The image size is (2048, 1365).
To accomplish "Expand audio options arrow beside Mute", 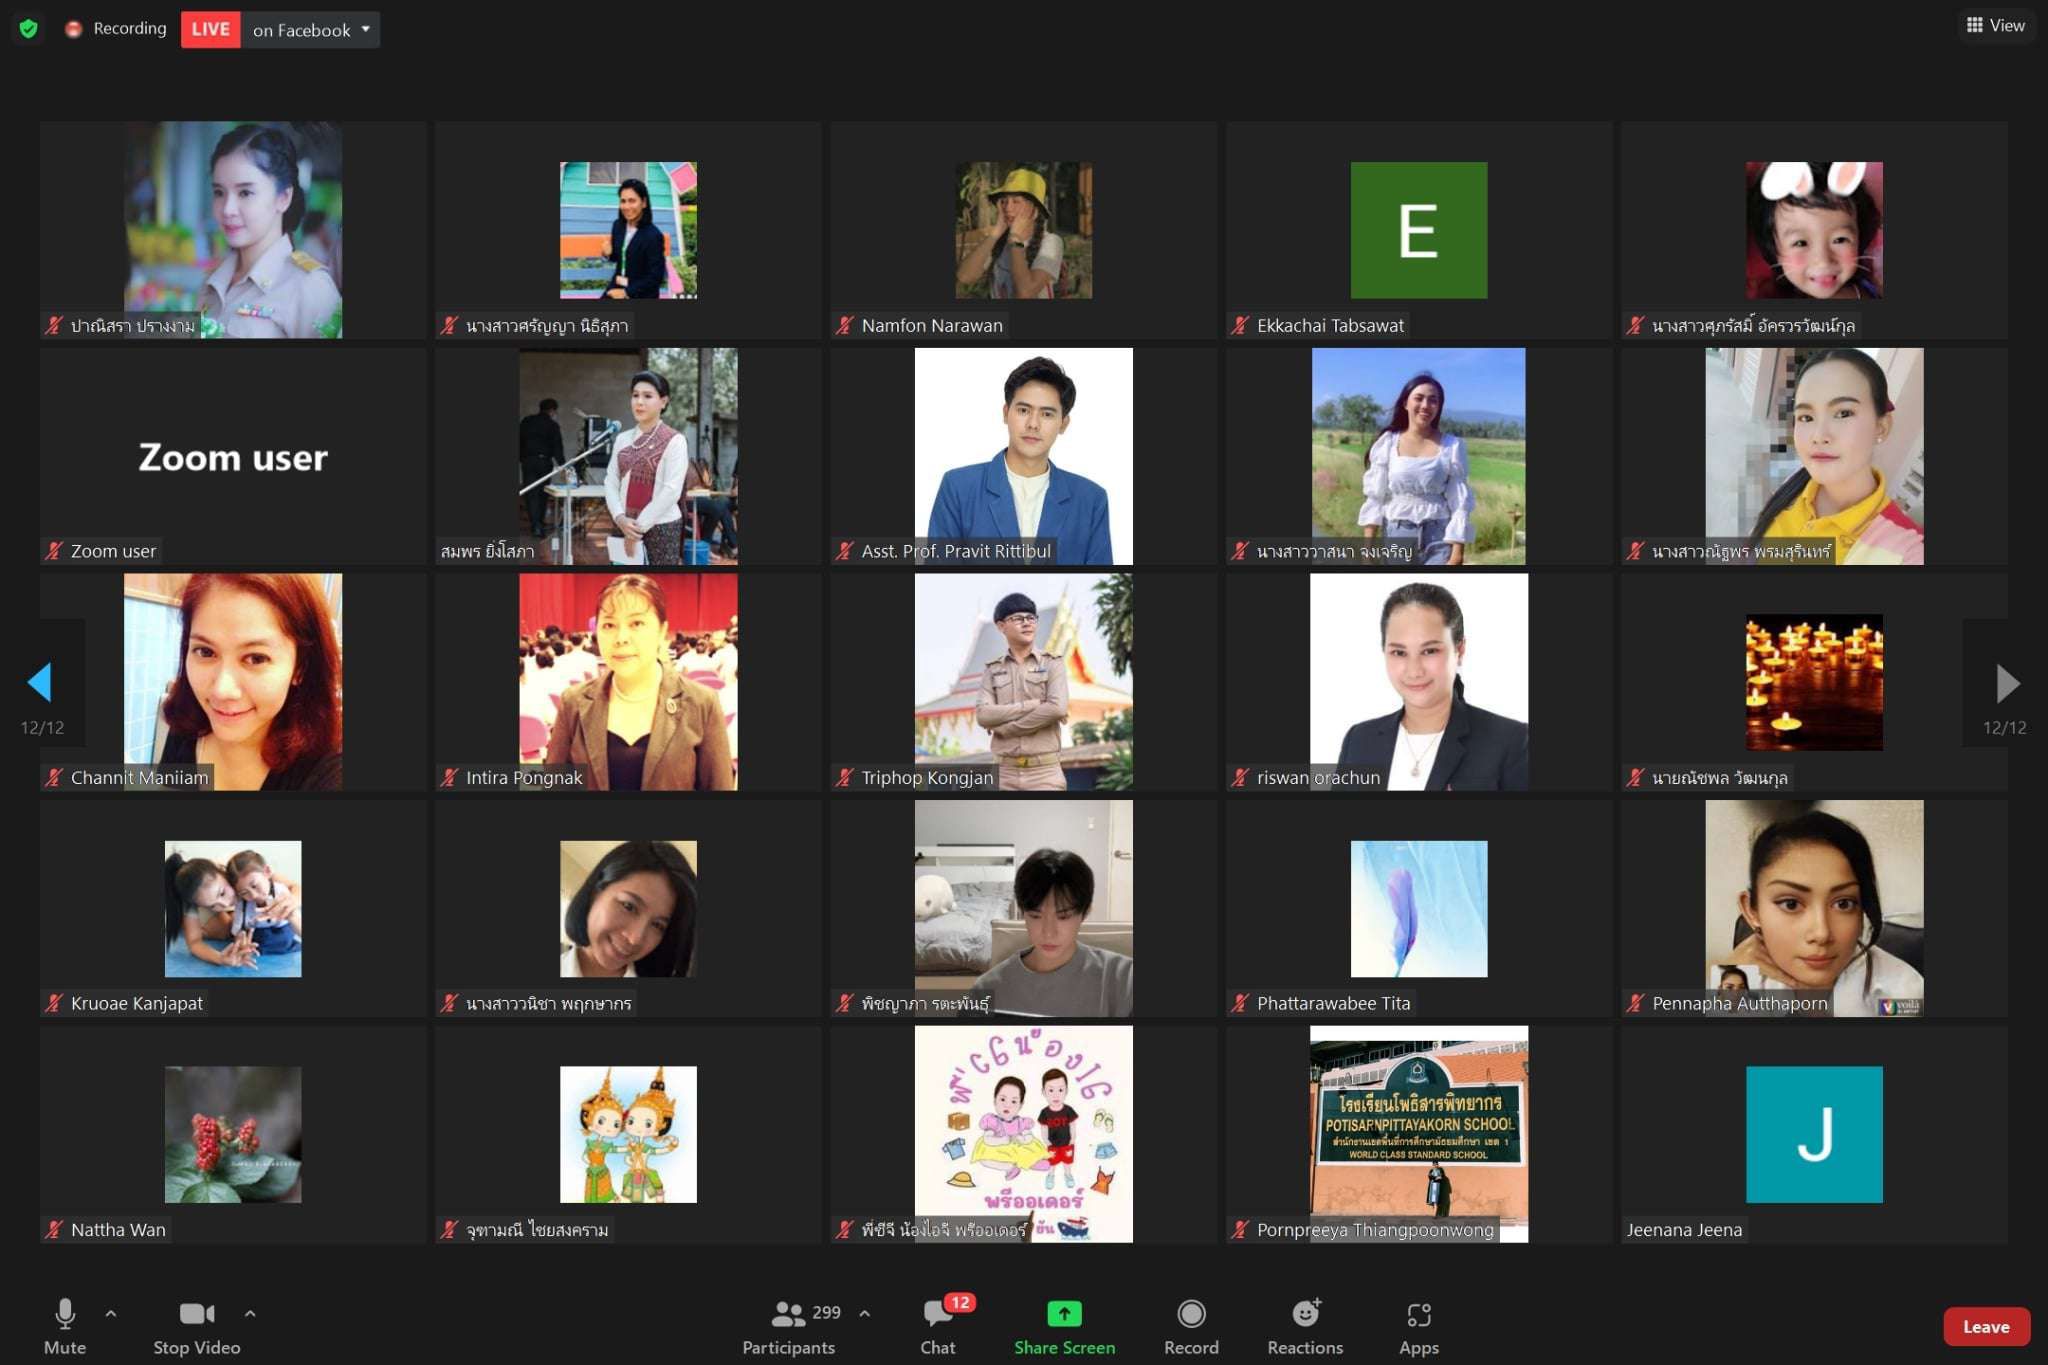I will (x=111, y=1313).
